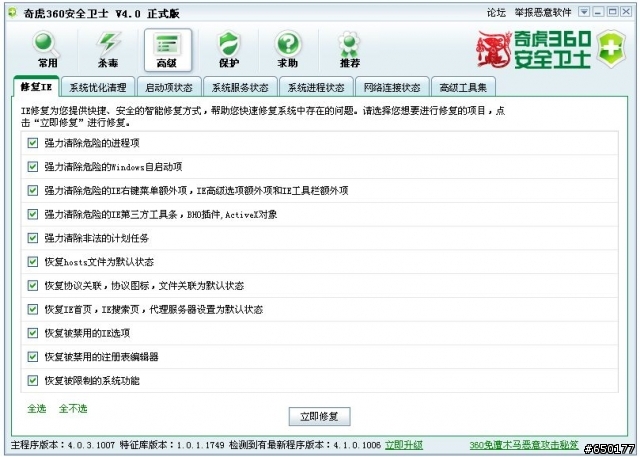Uncheck 恢复被禁用的注册表编辑器

click(x=33, y=357)
